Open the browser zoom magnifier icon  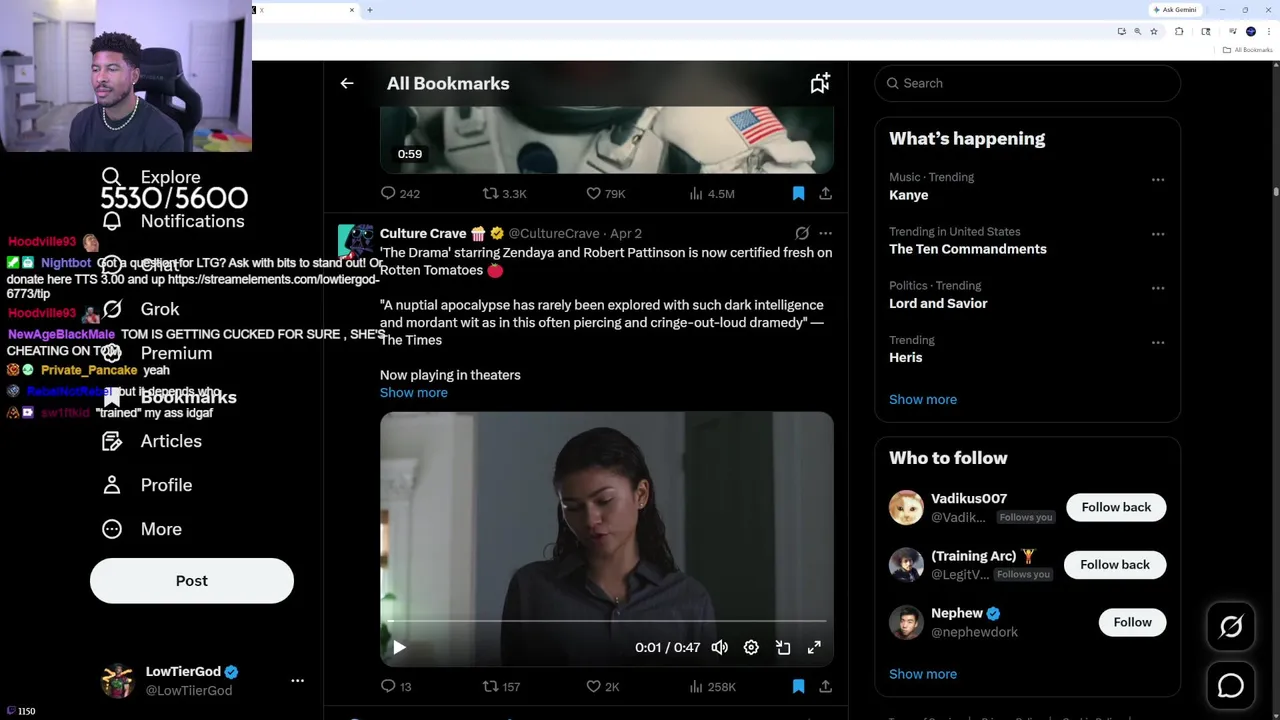[x=1137, y=32]
